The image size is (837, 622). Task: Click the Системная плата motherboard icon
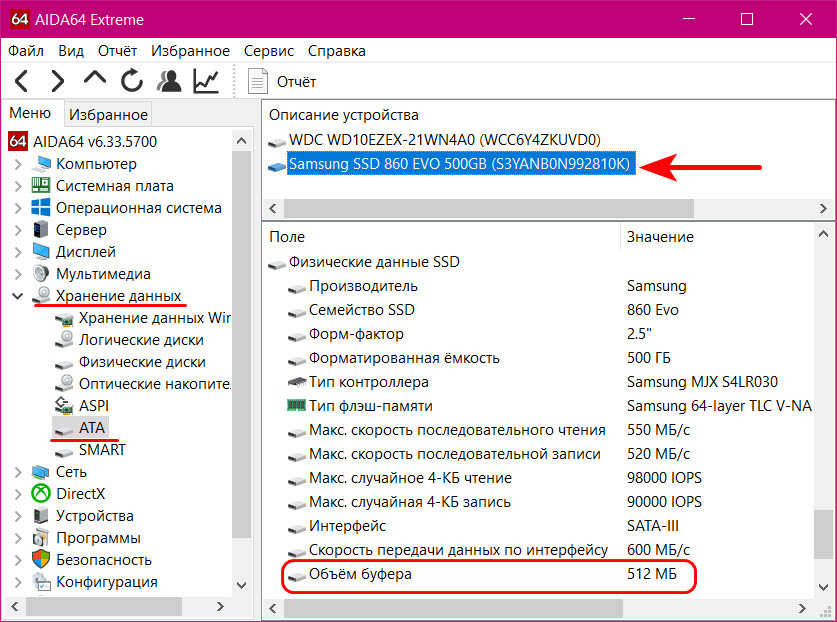41,185
